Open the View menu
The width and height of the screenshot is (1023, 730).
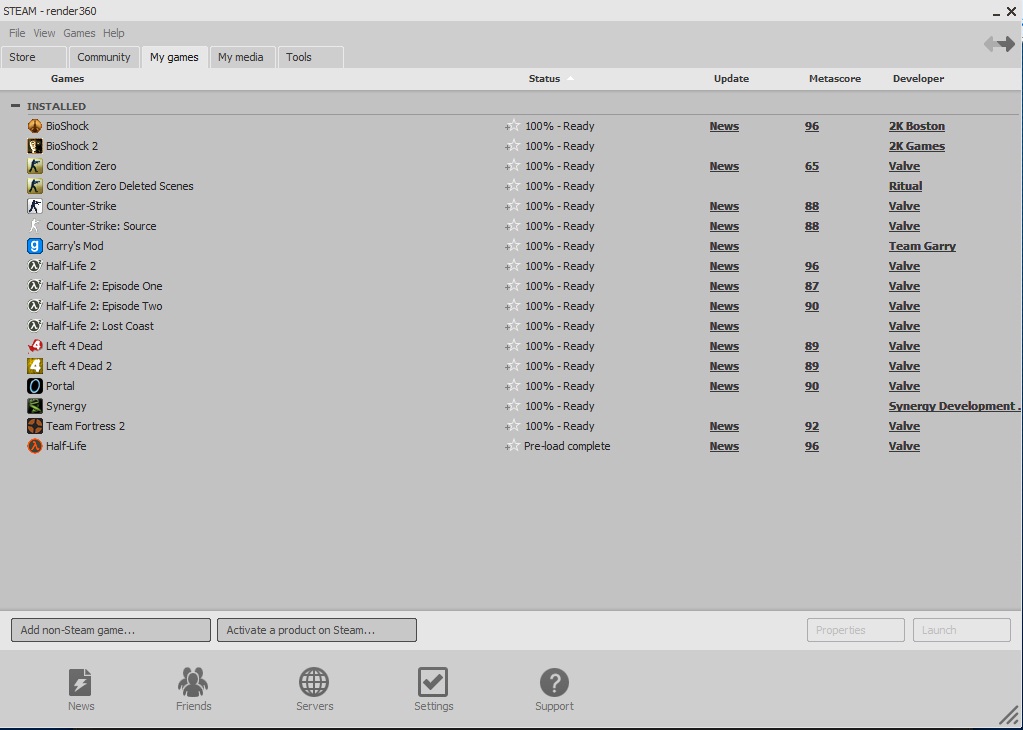tap(44, 33)
